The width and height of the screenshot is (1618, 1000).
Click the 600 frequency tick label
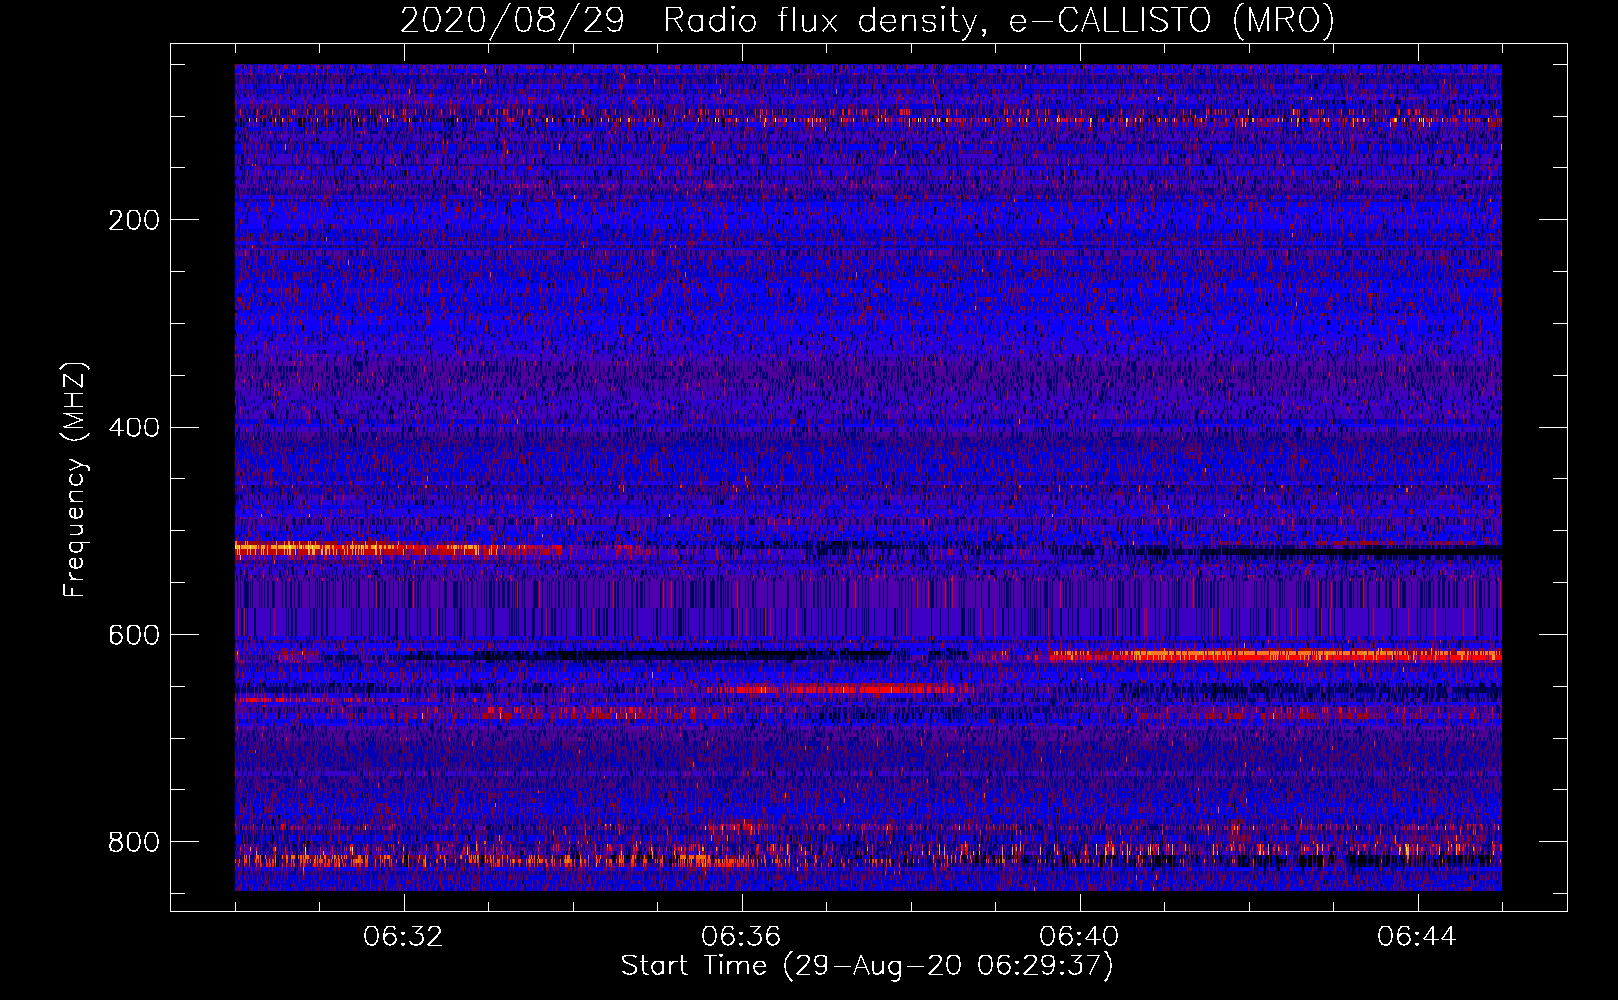pos(133,635)
